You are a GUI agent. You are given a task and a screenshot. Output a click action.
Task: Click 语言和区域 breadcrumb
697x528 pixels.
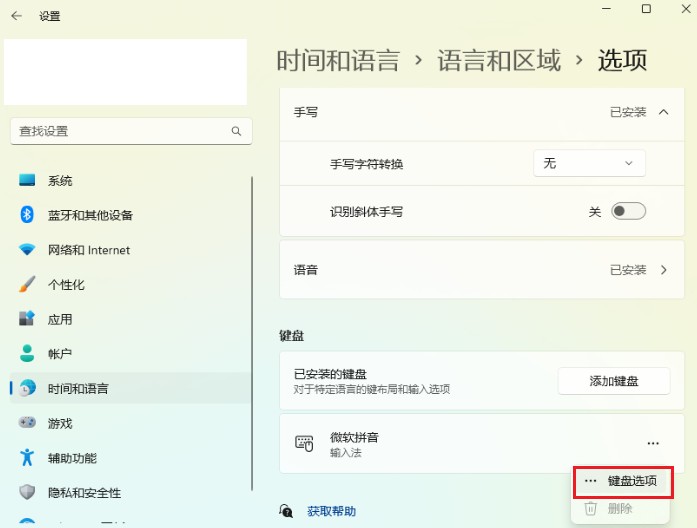498,60
